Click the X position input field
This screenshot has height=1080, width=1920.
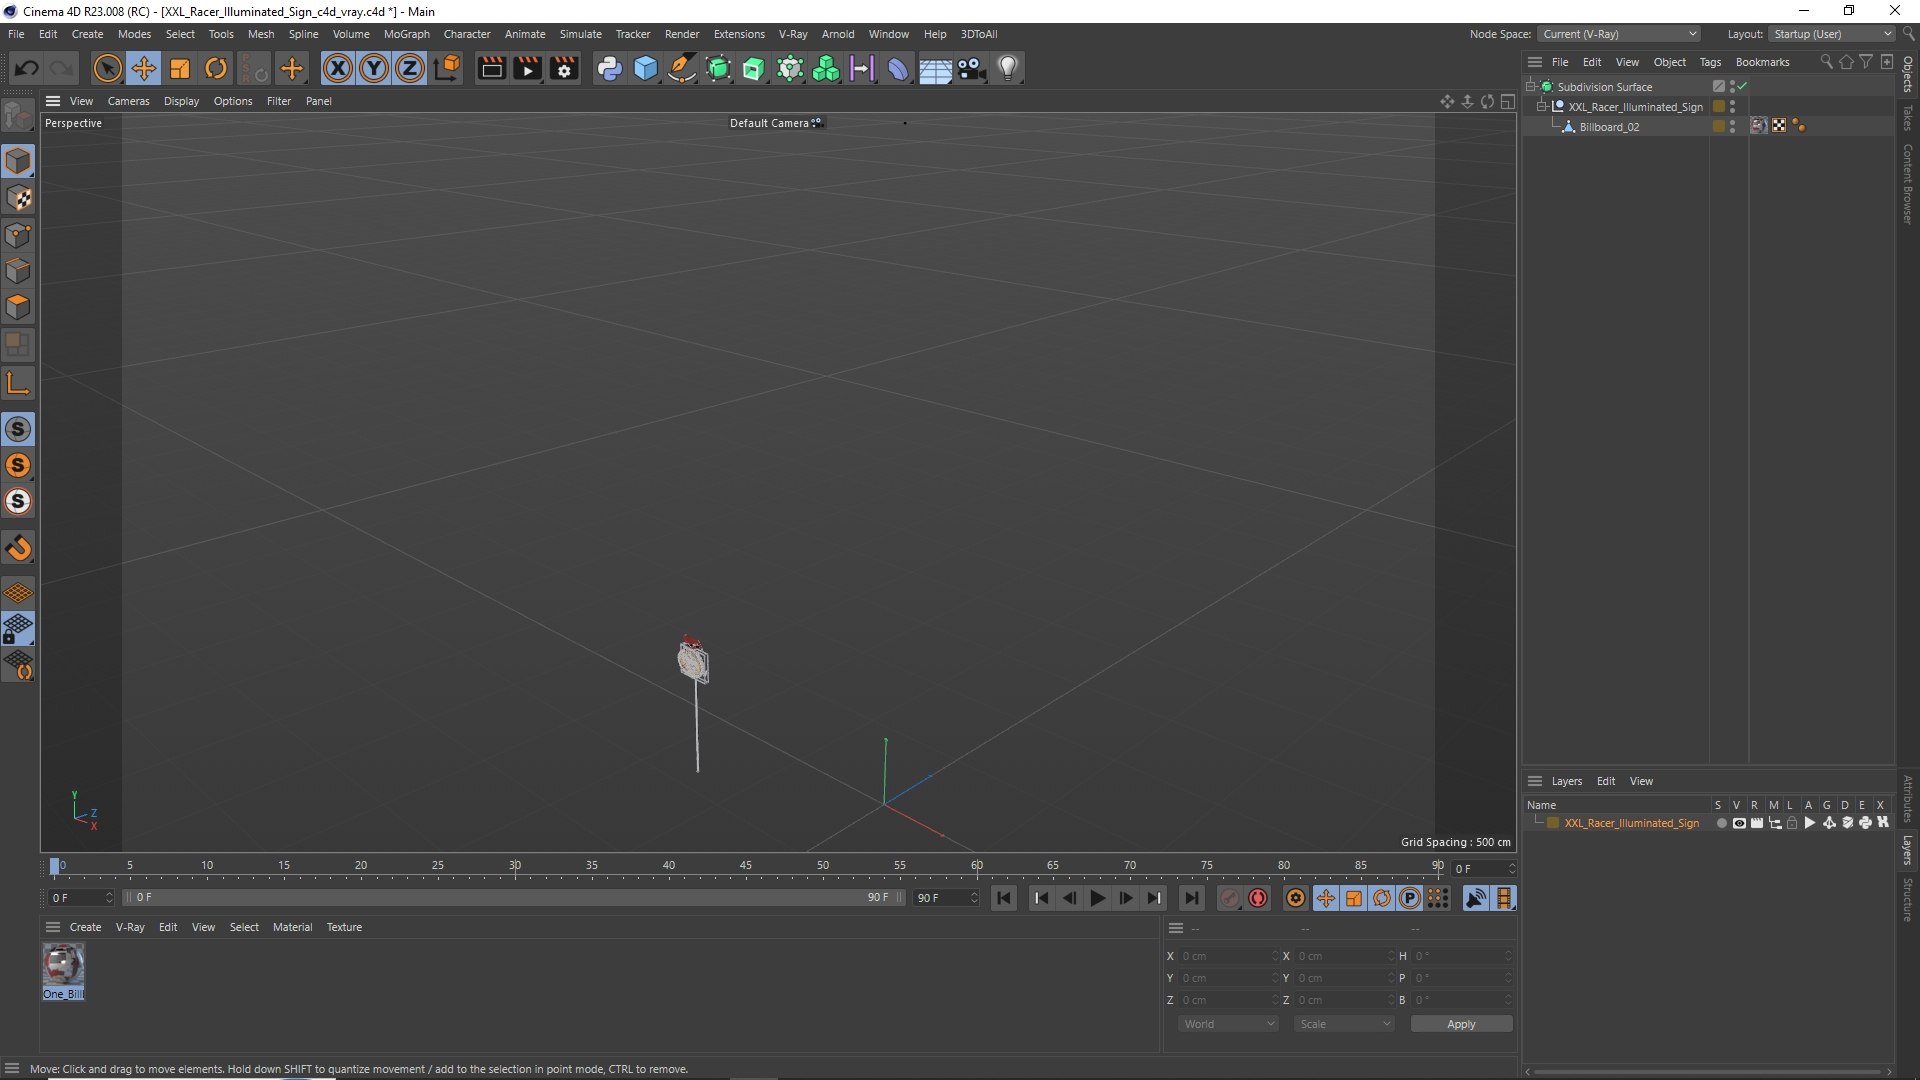pyautogui.click(x=1229, y=956)
